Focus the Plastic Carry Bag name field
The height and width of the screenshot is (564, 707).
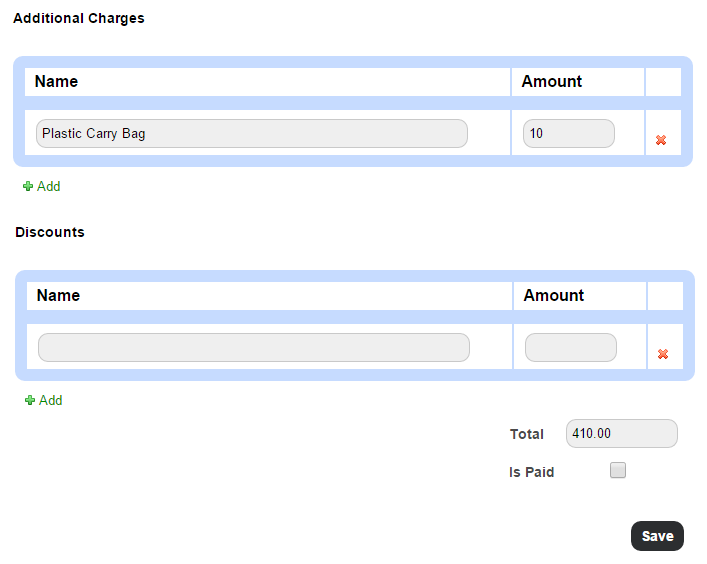[252, 133]
